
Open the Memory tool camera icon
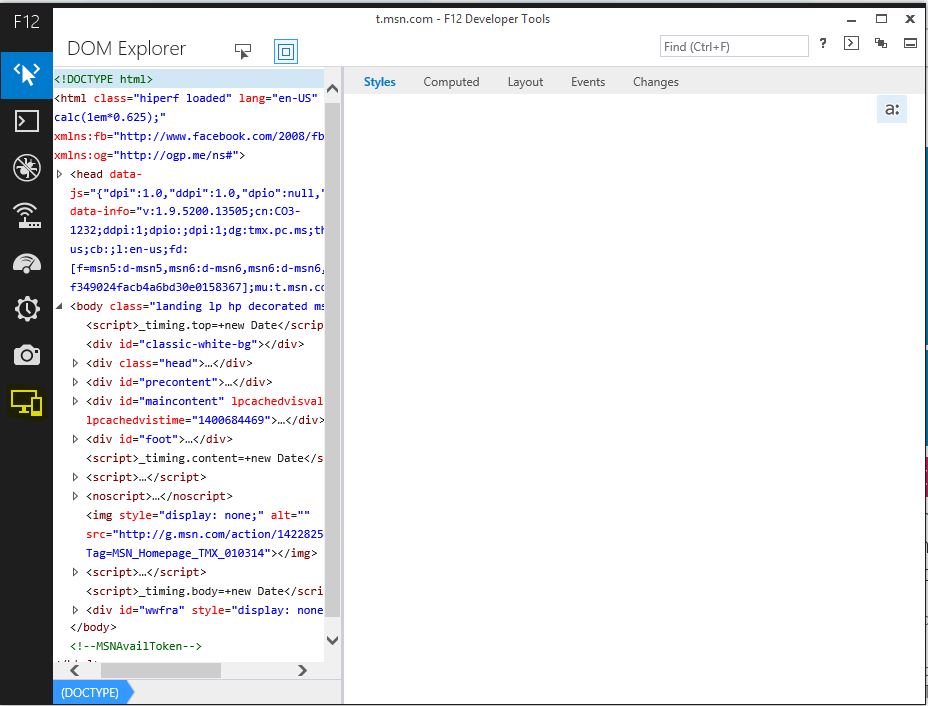tap(26, 355)
